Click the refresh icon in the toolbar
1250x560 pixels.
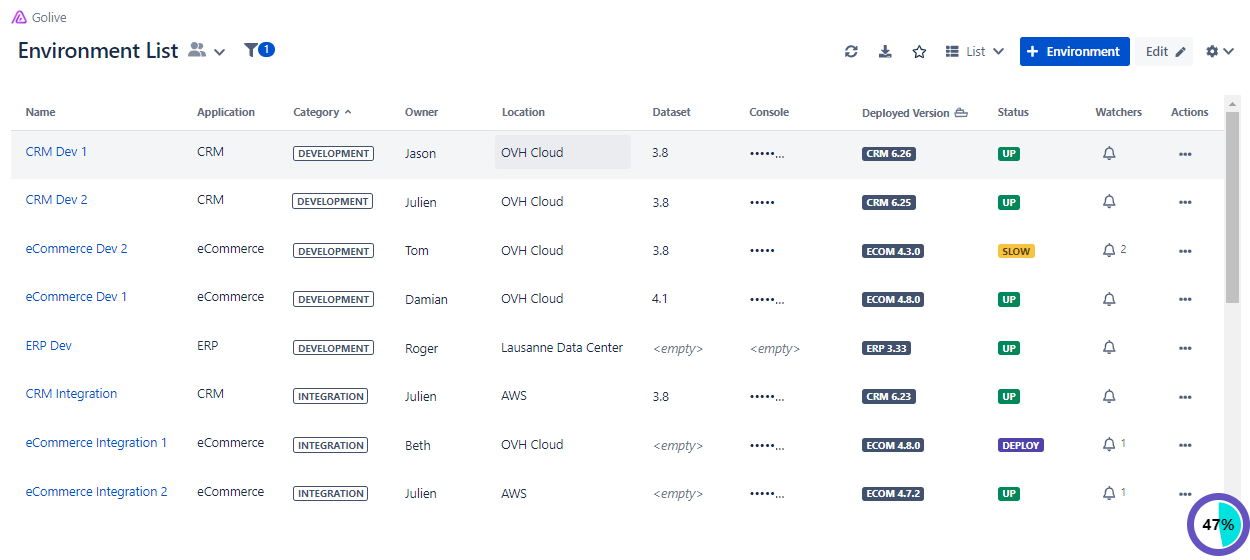tap(851, 52)
